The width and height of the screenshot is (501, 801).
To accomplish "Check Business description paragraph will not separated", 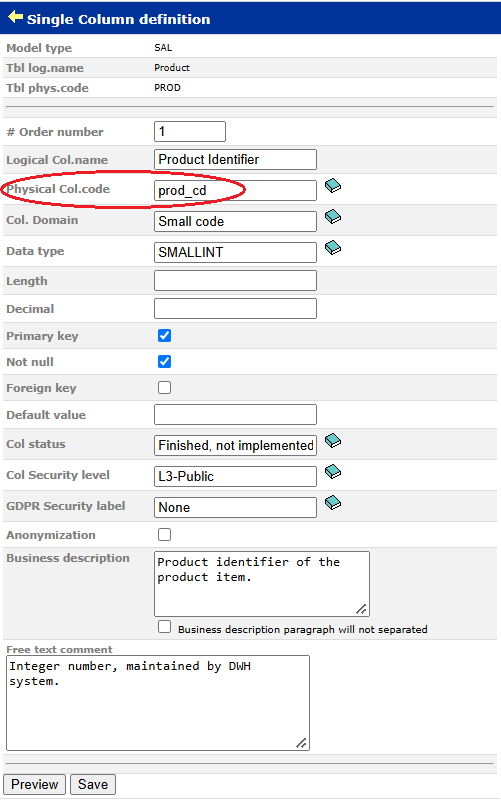I will pyautogui.click(x=164, y=627).
